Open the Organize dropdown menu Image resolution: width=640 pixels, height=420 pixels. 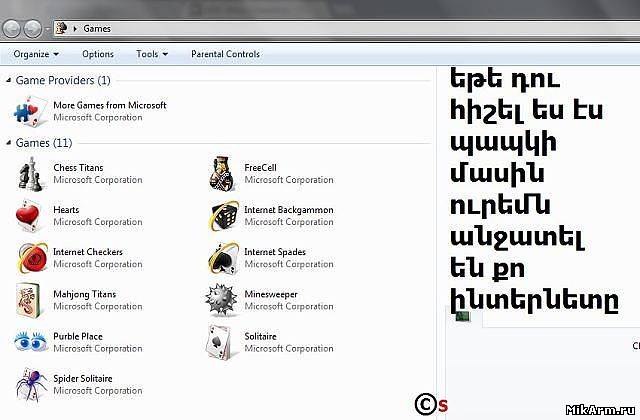(36, 54)
